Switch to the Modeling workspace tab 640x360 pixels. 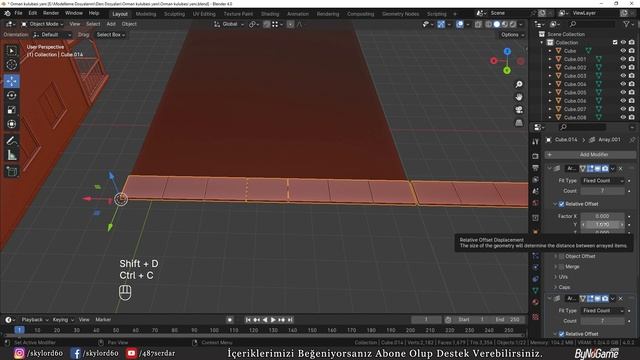[x=146, y=14]
